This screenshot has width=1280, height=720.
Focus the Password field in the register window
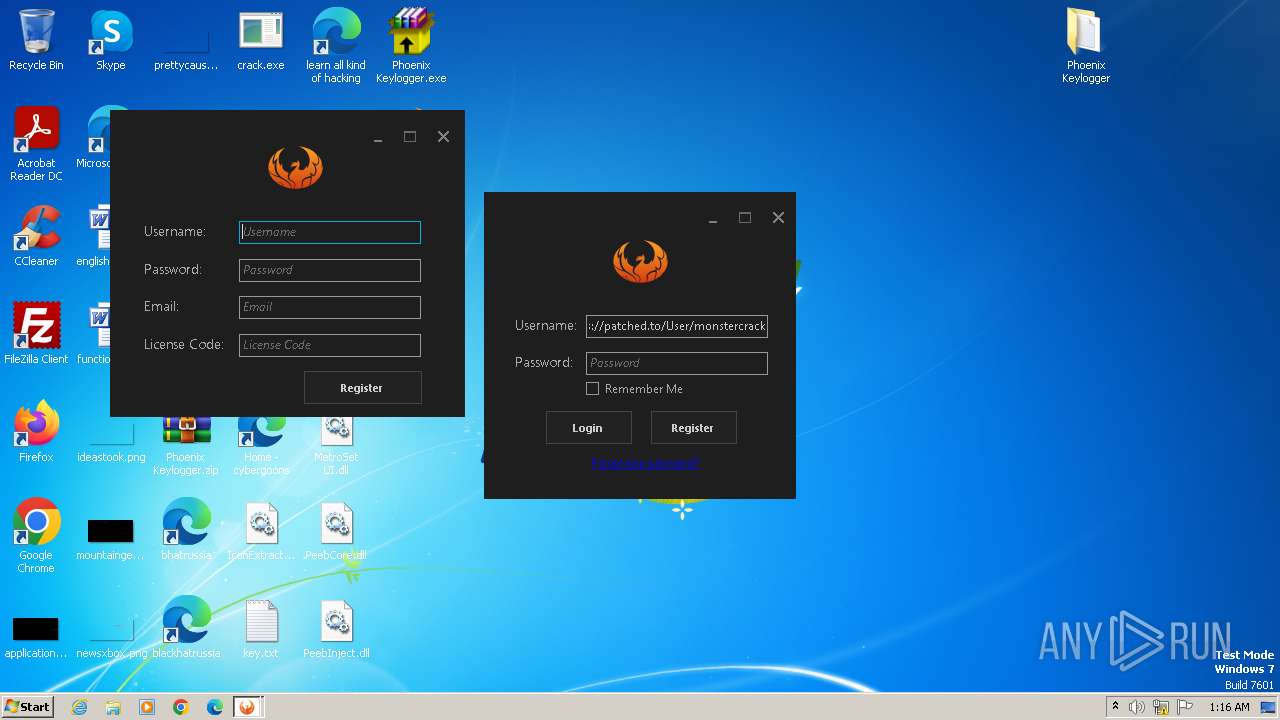(x=330, y=270)
